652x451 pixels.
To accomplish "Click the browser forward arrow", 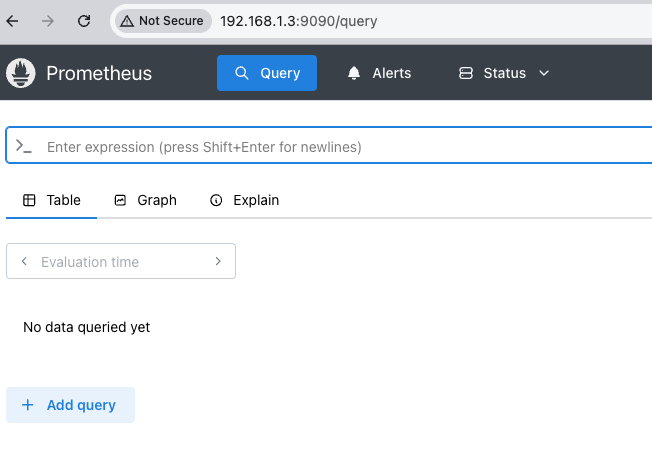I will (x=49, y=20).
